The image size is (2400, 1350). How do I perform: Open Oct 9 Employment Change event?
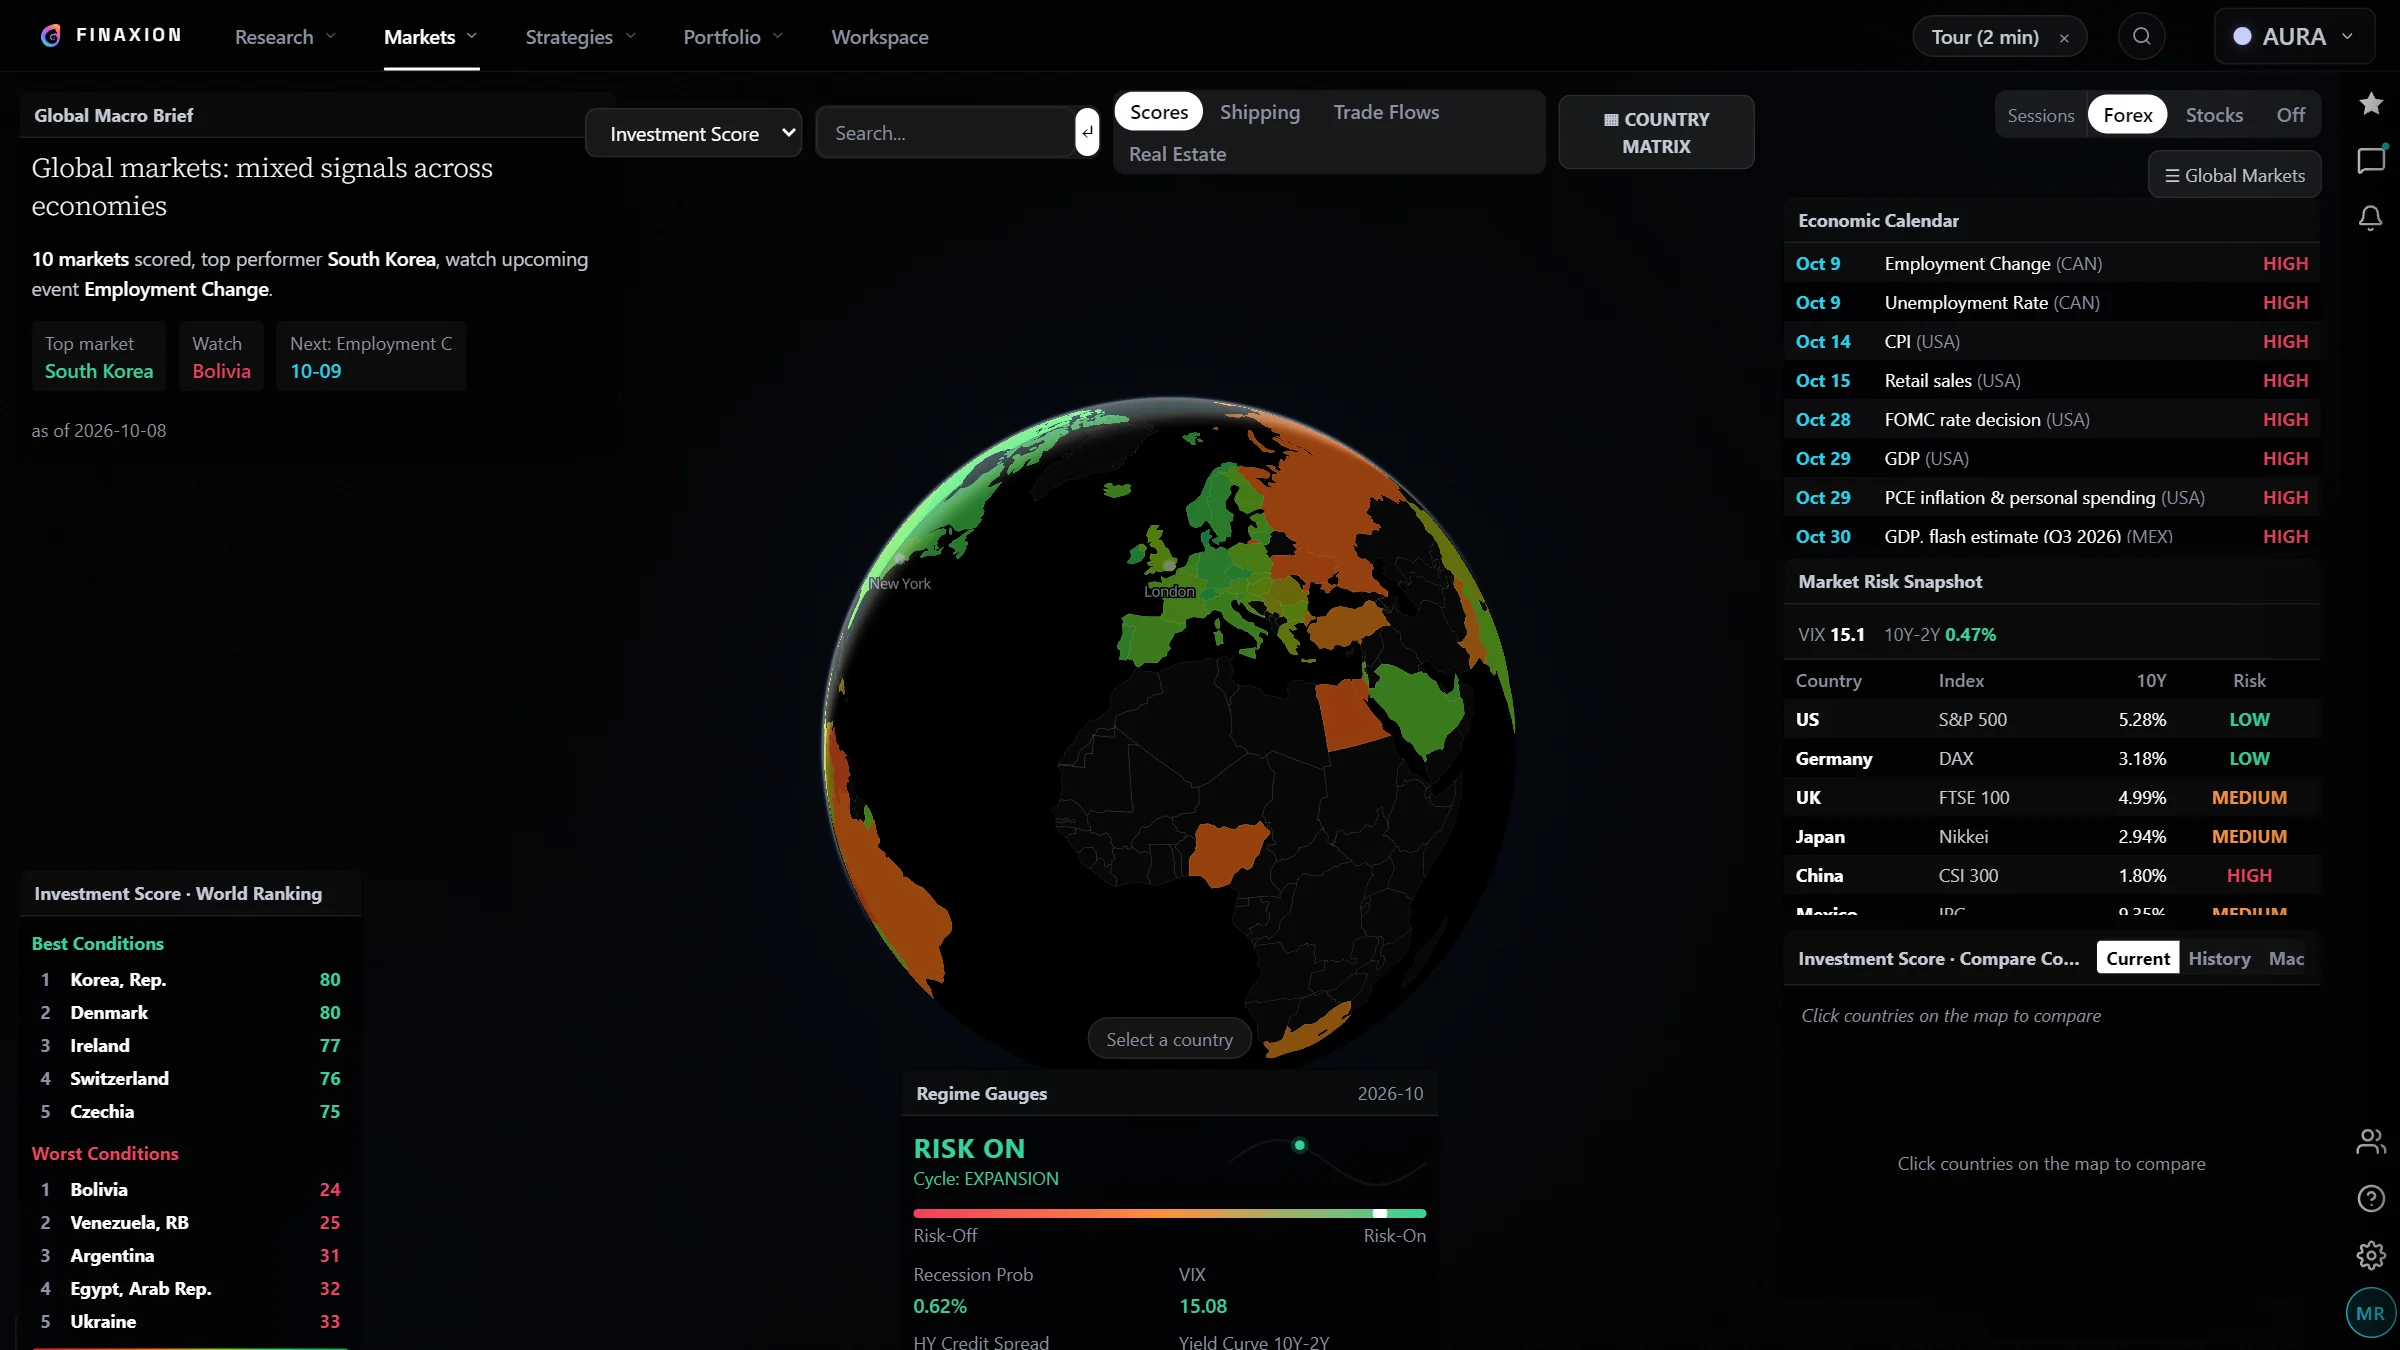(2052, 263)
